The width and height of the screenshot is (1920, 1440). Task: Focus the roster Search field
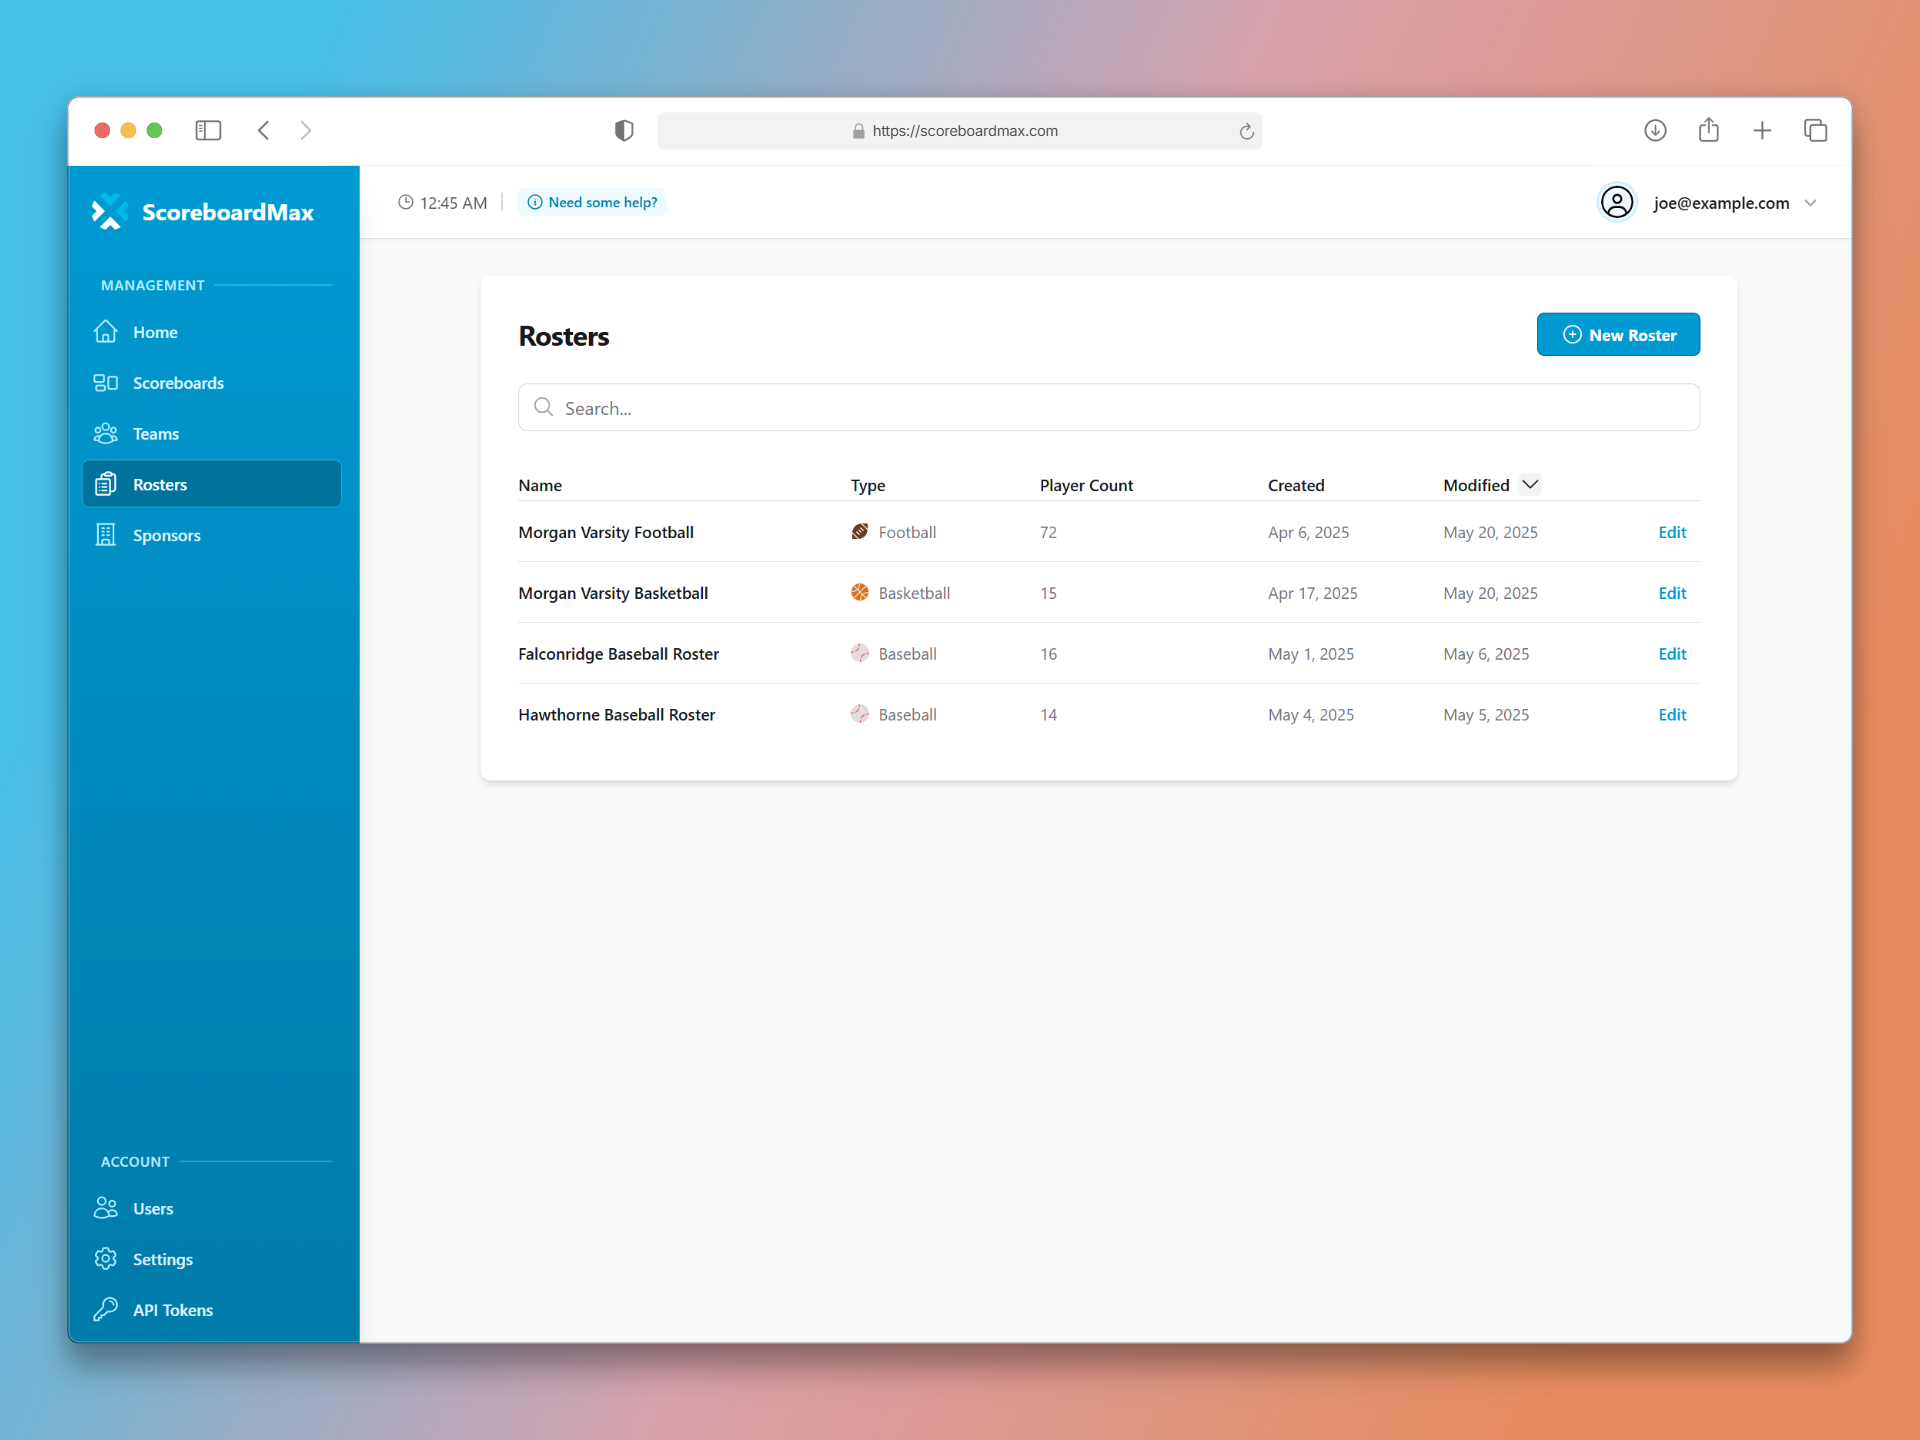pyautogui.click(x=1109, y=407)
